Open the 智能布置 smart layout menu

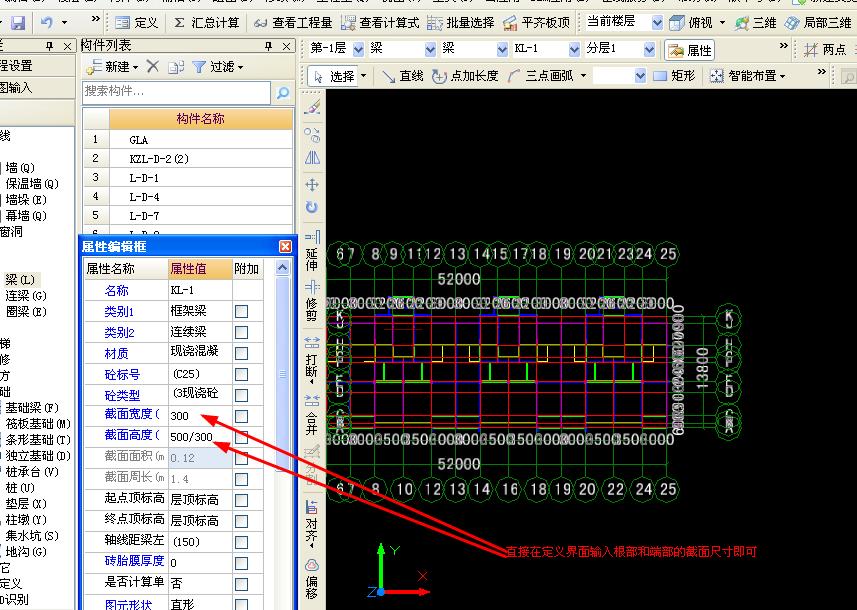tap(747, 76)
